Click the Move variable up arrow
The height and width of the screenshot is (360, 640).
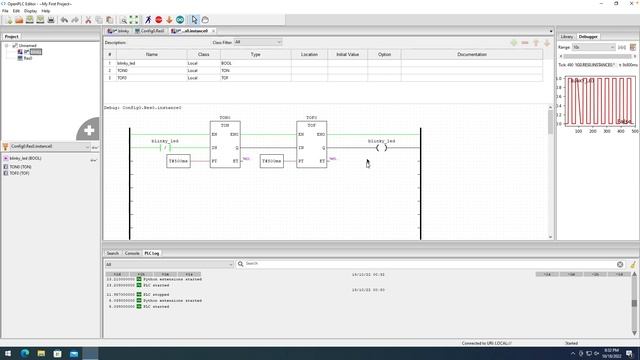click(536, 42)
